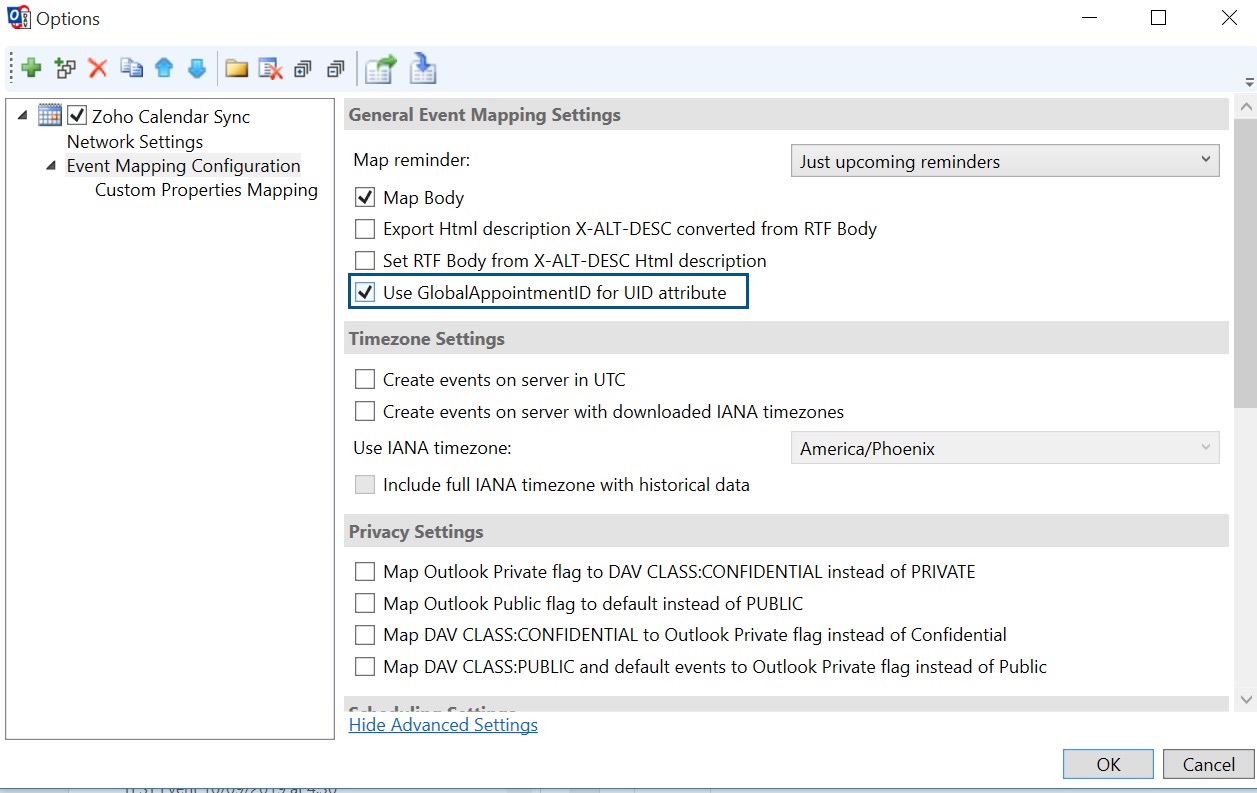Click the add multiple profiles icon
The width and height of the screenshot is (1257, 793).
click(x=65, y=68)
